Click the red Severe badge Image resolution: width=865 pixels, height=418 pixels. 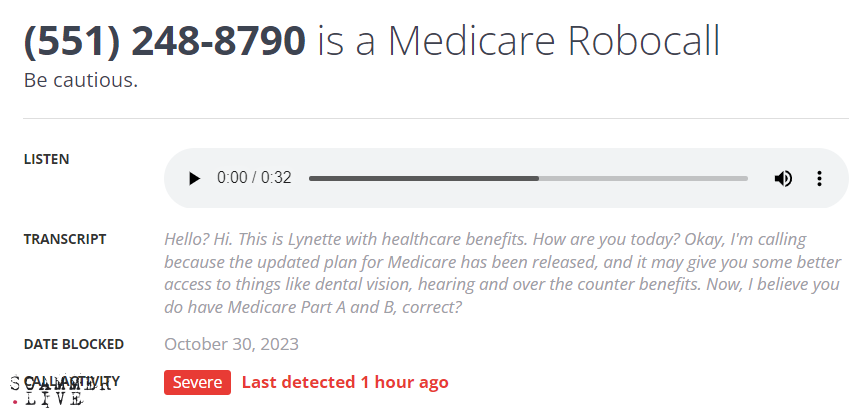point(197,382)
